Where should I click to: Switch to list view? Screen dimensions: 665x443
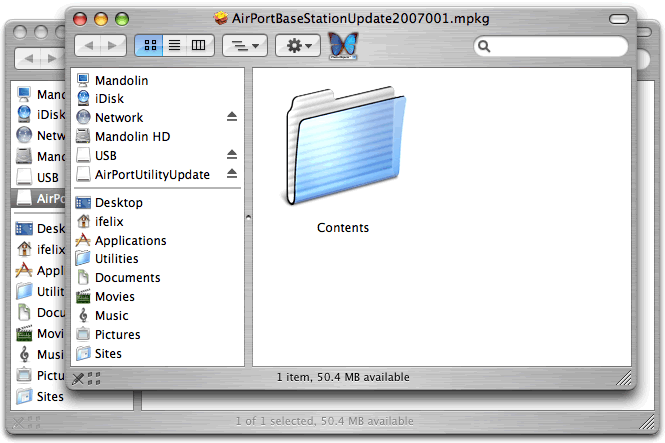point(174,45)
